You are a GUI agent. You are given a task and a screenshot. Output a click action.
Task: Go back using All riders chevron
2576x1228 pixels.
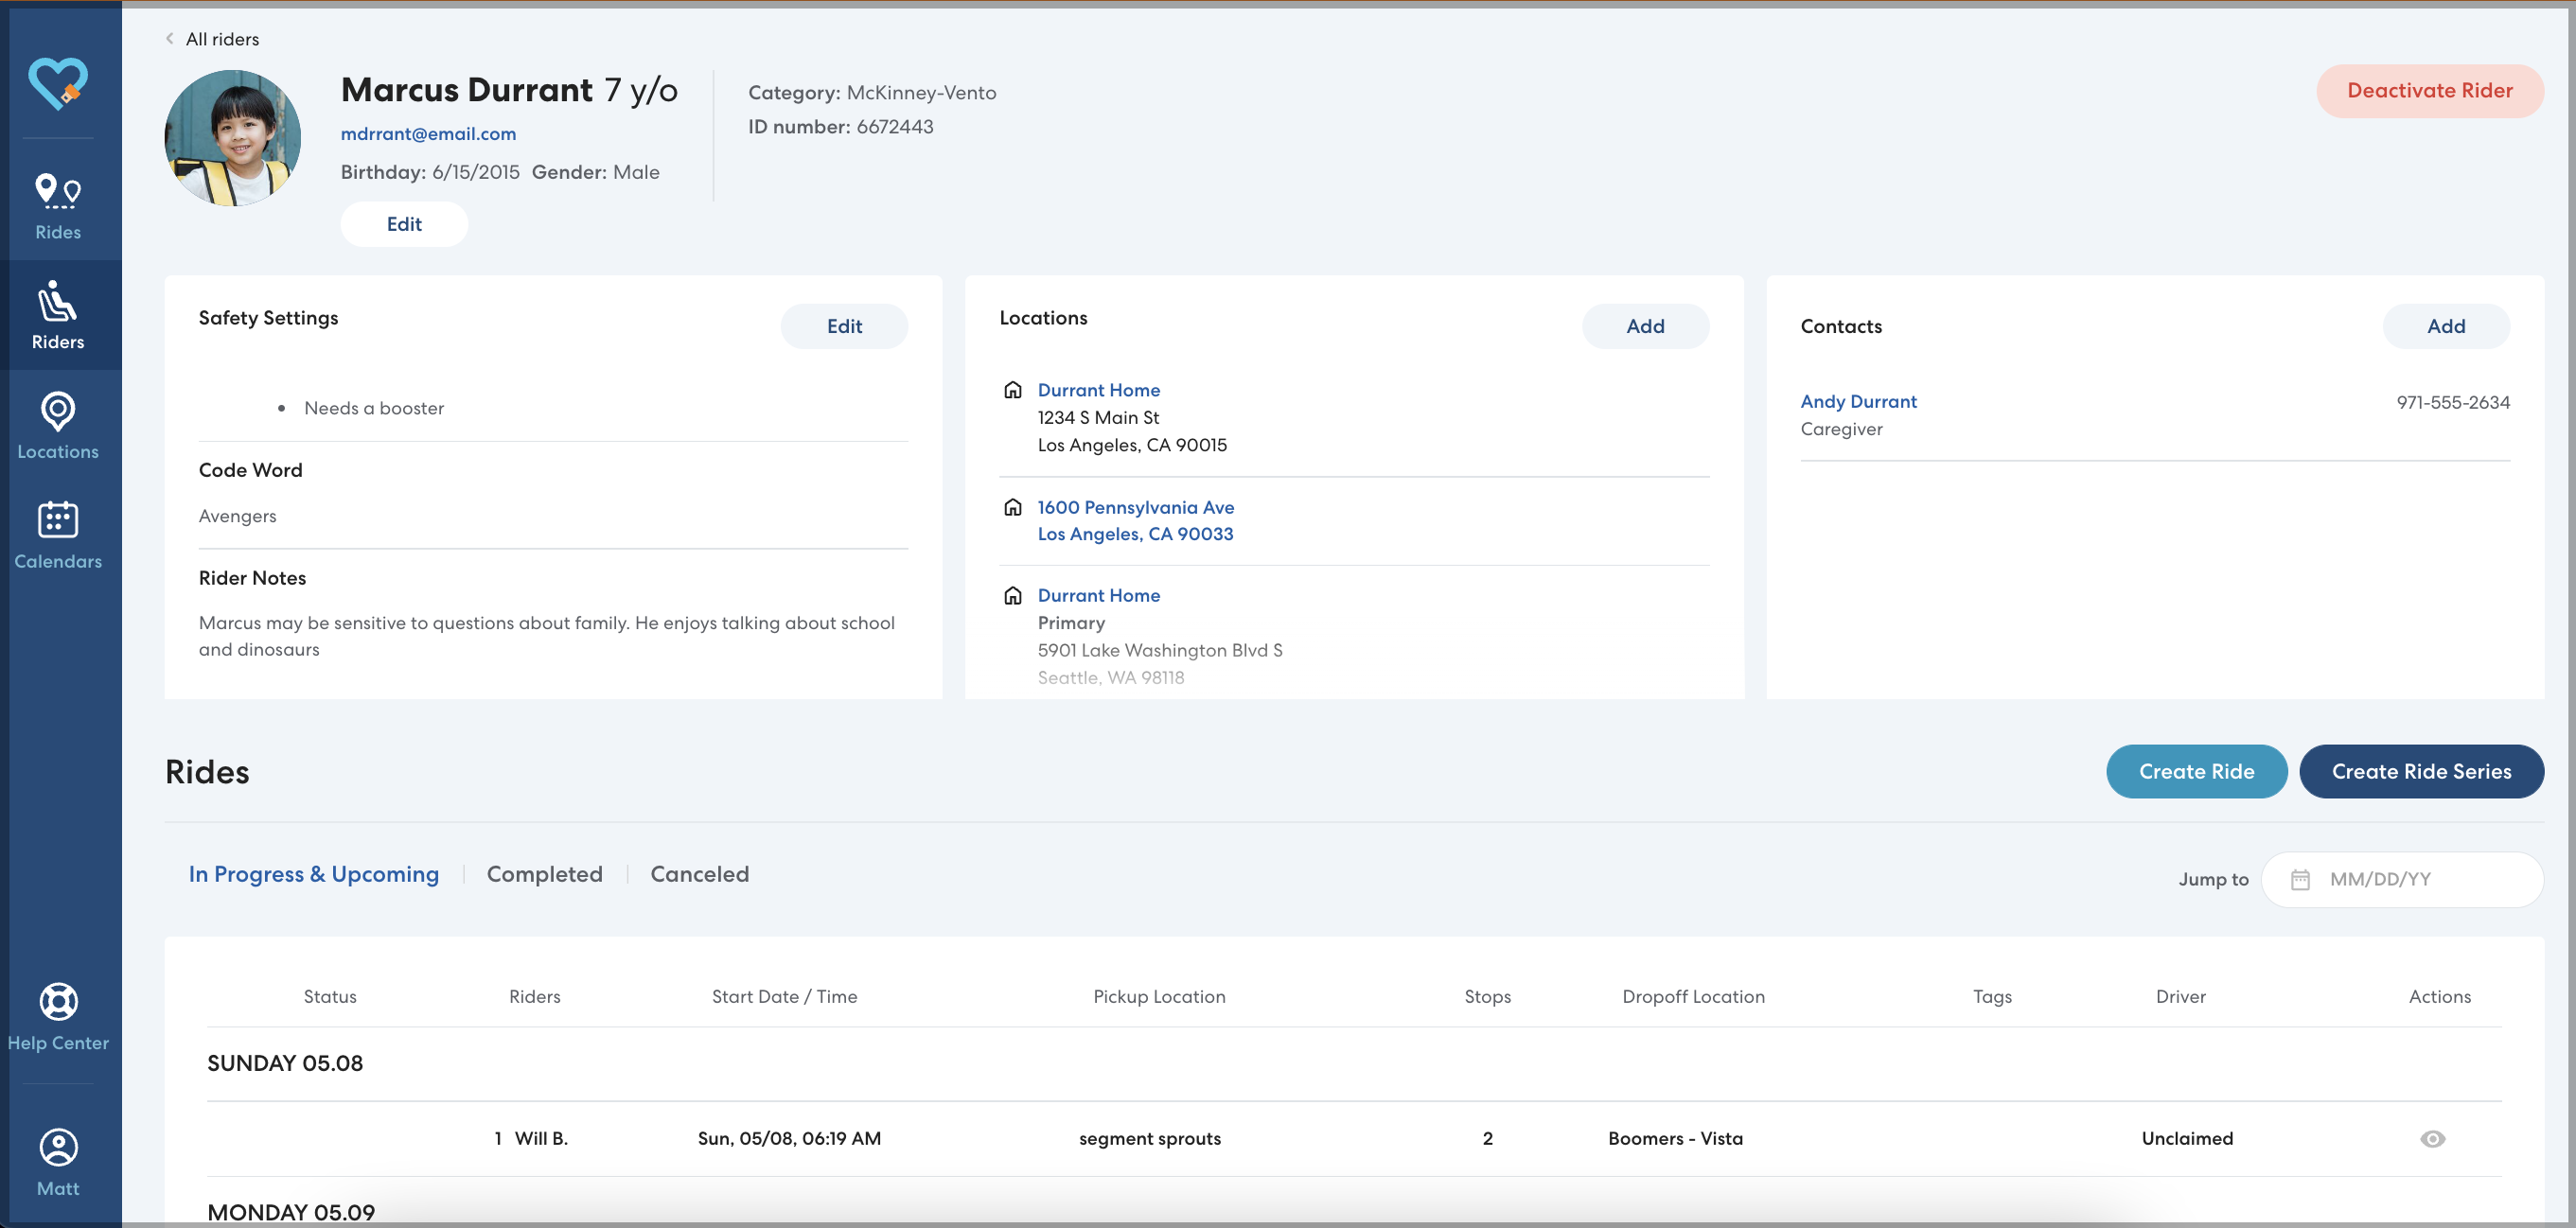click(x=170, y=39)
